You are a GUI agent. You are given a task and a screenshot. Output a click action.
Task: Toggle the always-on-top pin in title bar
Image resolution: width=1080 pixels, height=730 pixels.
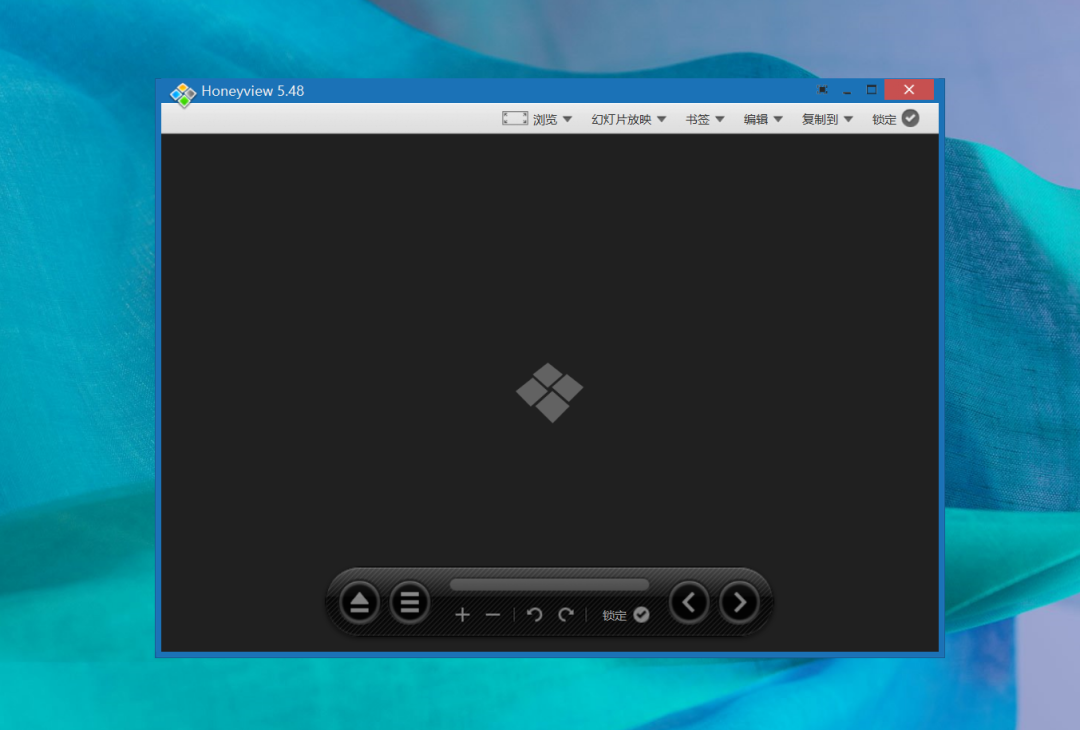click(x=823, y=90)
